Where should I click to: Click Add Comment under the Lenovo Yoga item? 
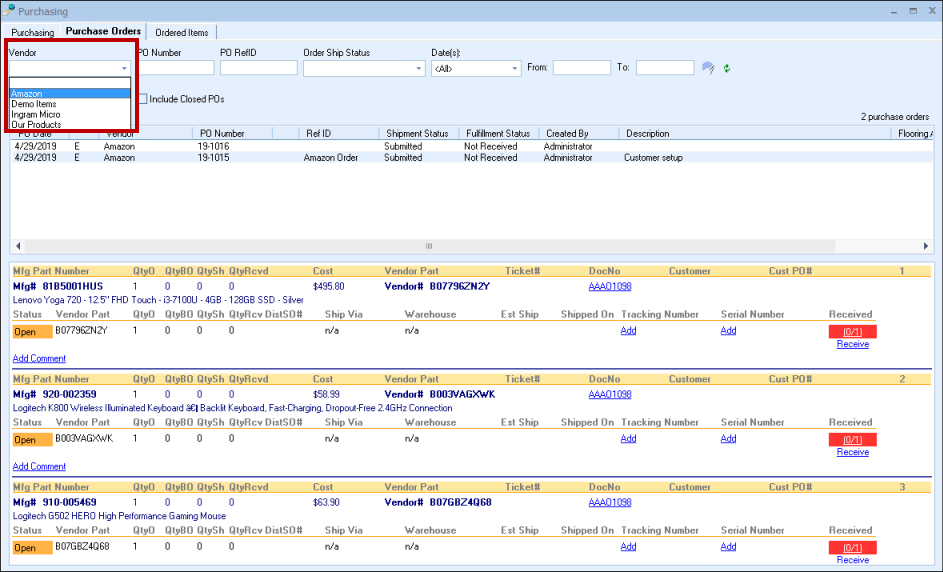point(39,358)
